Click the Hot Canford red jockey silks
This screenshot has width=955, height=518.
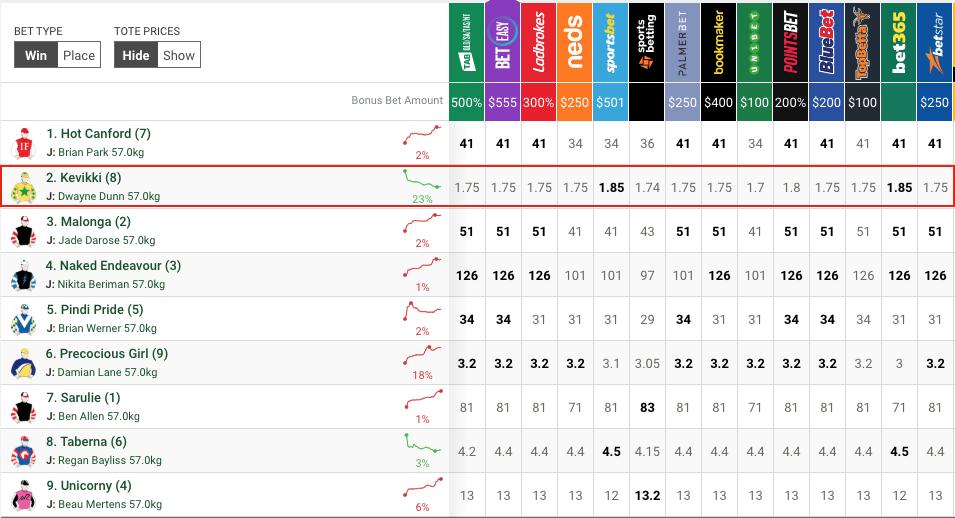tap(24, 144)
